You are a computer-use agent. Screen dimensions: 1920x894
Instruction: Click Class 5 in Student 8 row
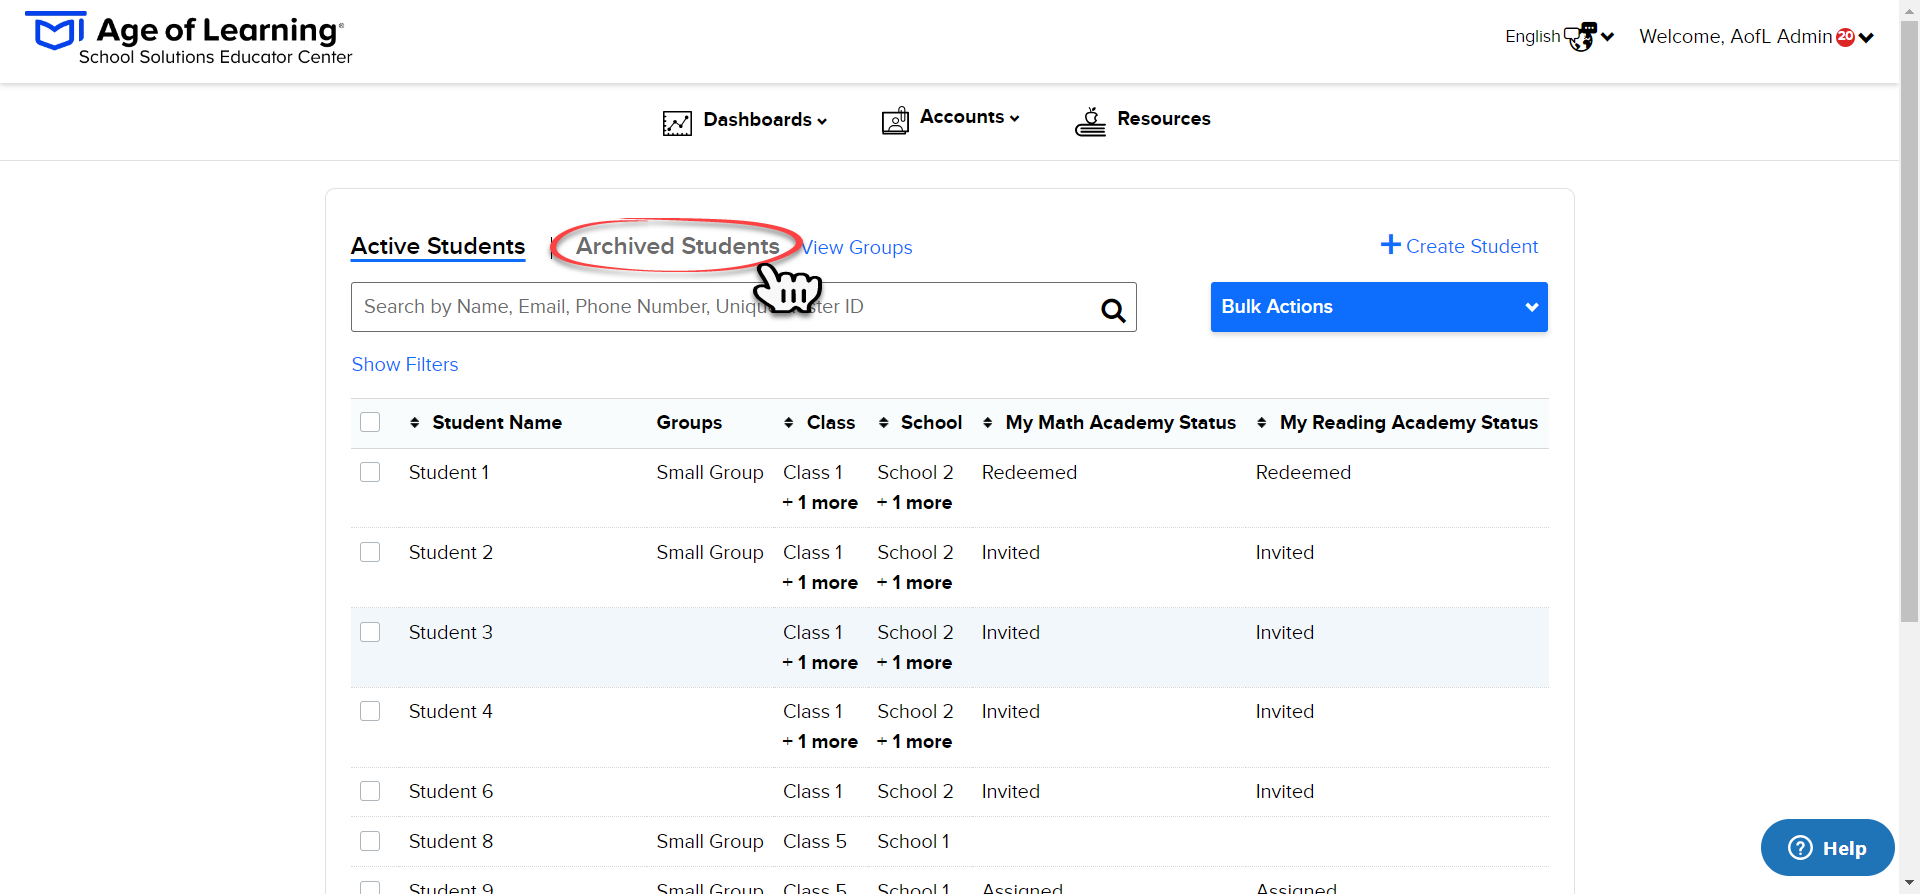815,841
